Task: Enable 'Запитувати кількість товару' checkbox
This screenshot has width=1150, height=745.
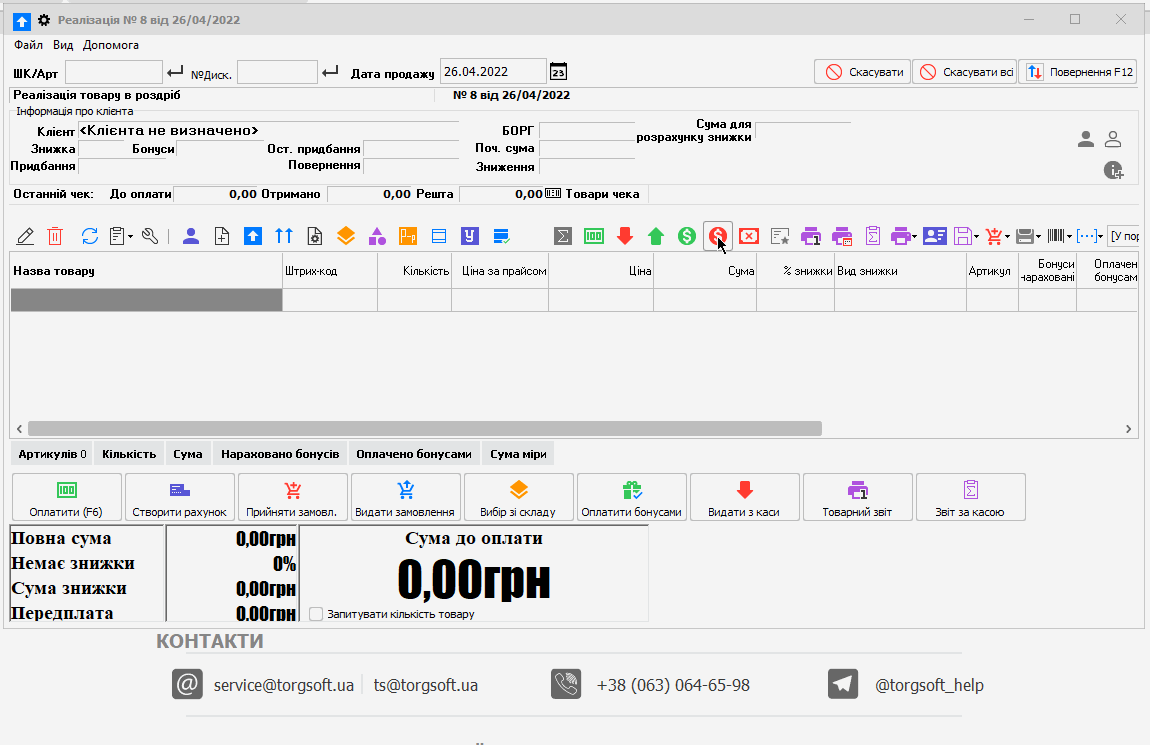Action: click(316, 614)
